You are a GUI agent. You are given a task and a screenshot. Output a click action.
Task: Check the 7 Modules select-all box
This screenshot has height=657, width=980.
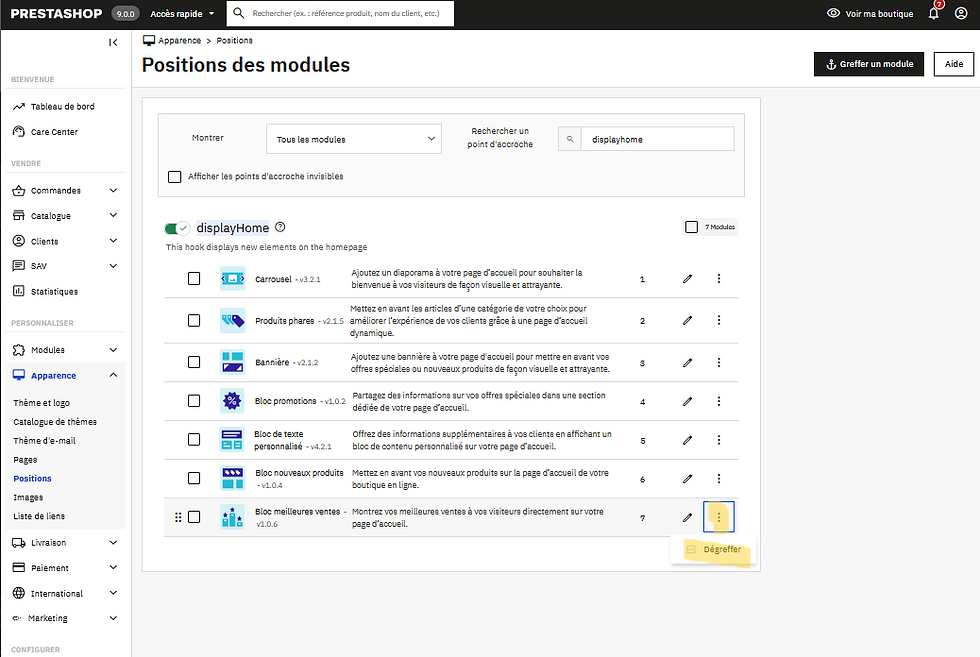691,227
